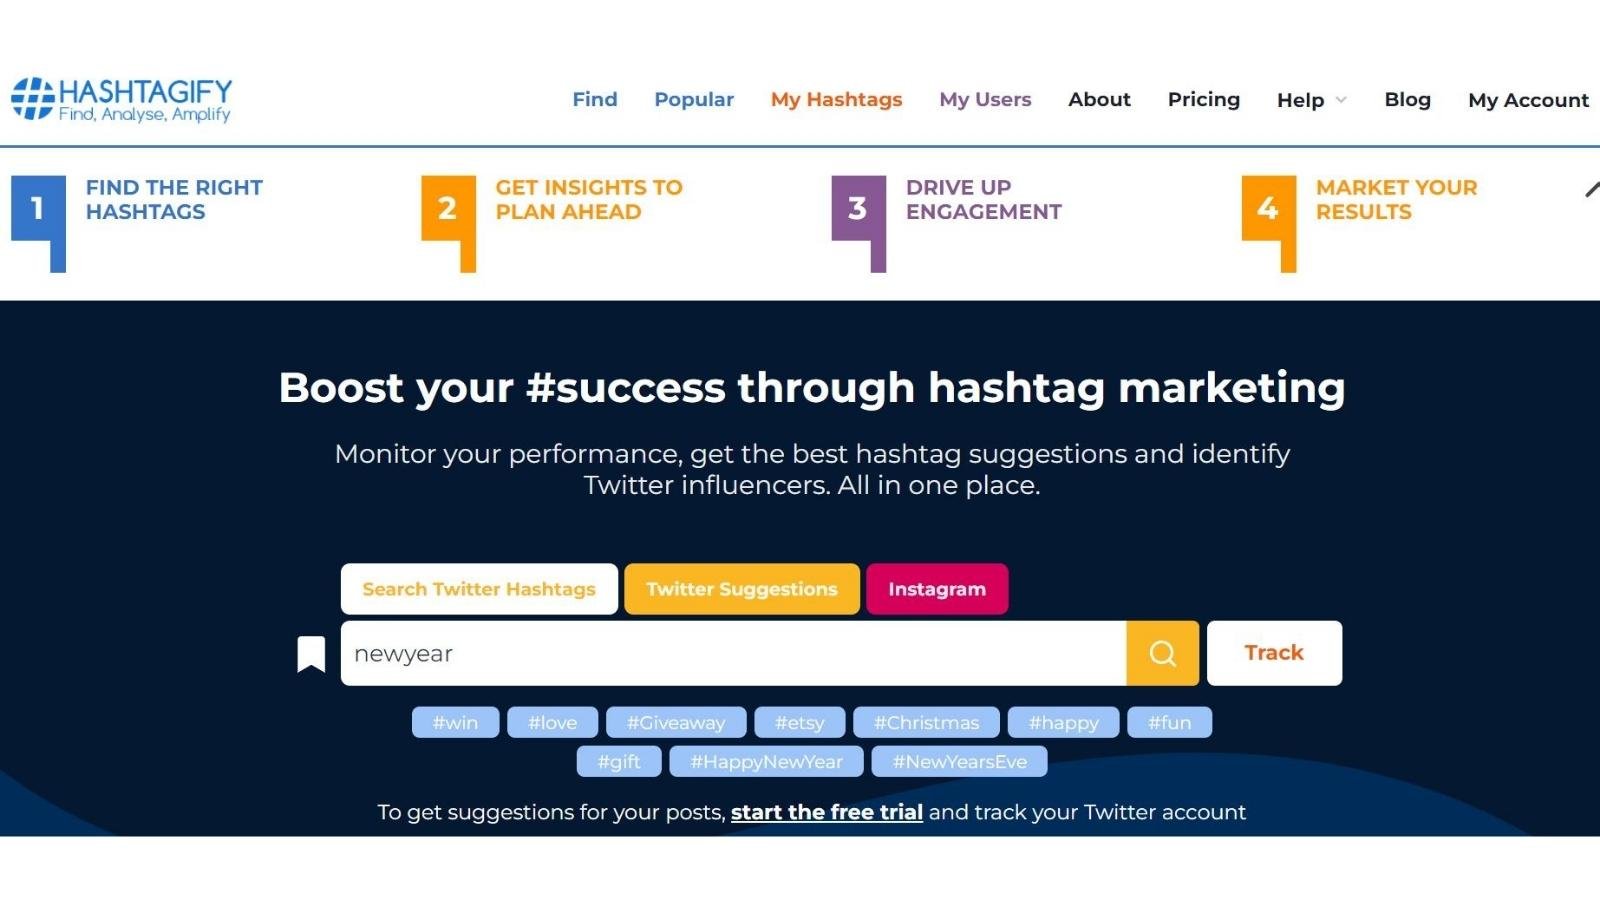
Task: Select the Search Twitter Hashtags tab
Action: pyautogui.click(x=479, y=589)
